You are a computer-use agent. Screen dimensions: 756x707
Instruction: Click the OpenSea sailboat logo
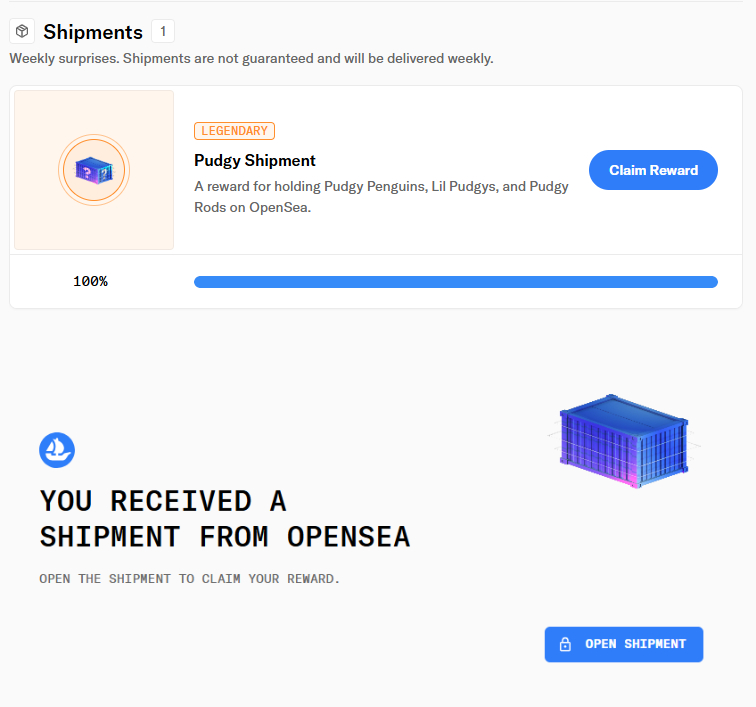tap(57, 450)
